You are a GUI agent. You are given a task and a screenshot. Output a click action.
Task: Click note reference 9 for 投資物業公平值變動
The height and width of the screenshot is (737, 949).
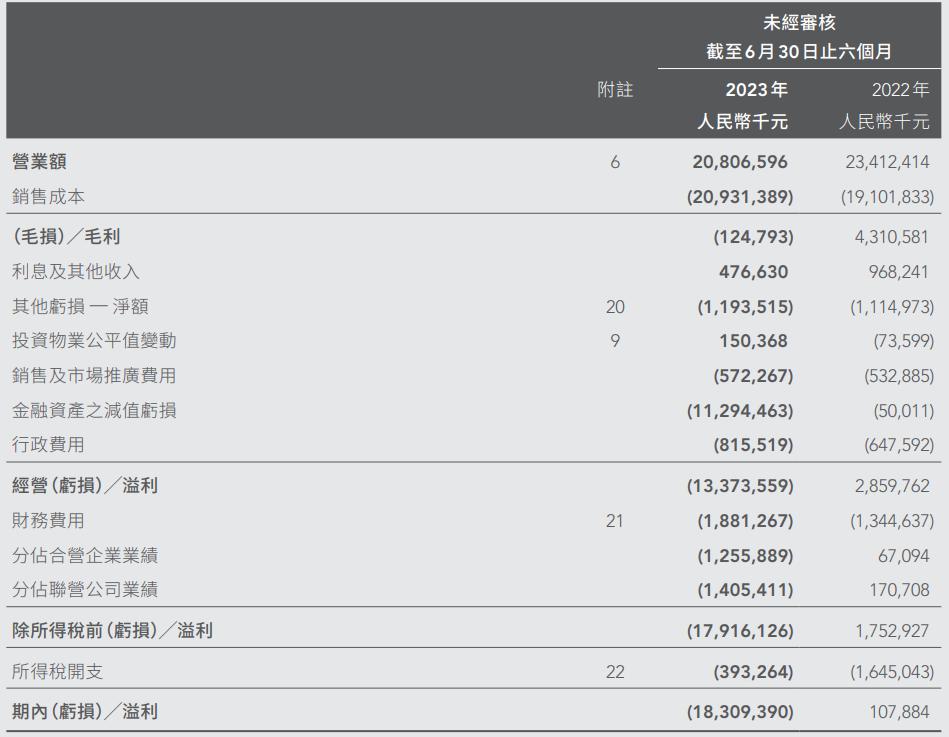615,341
